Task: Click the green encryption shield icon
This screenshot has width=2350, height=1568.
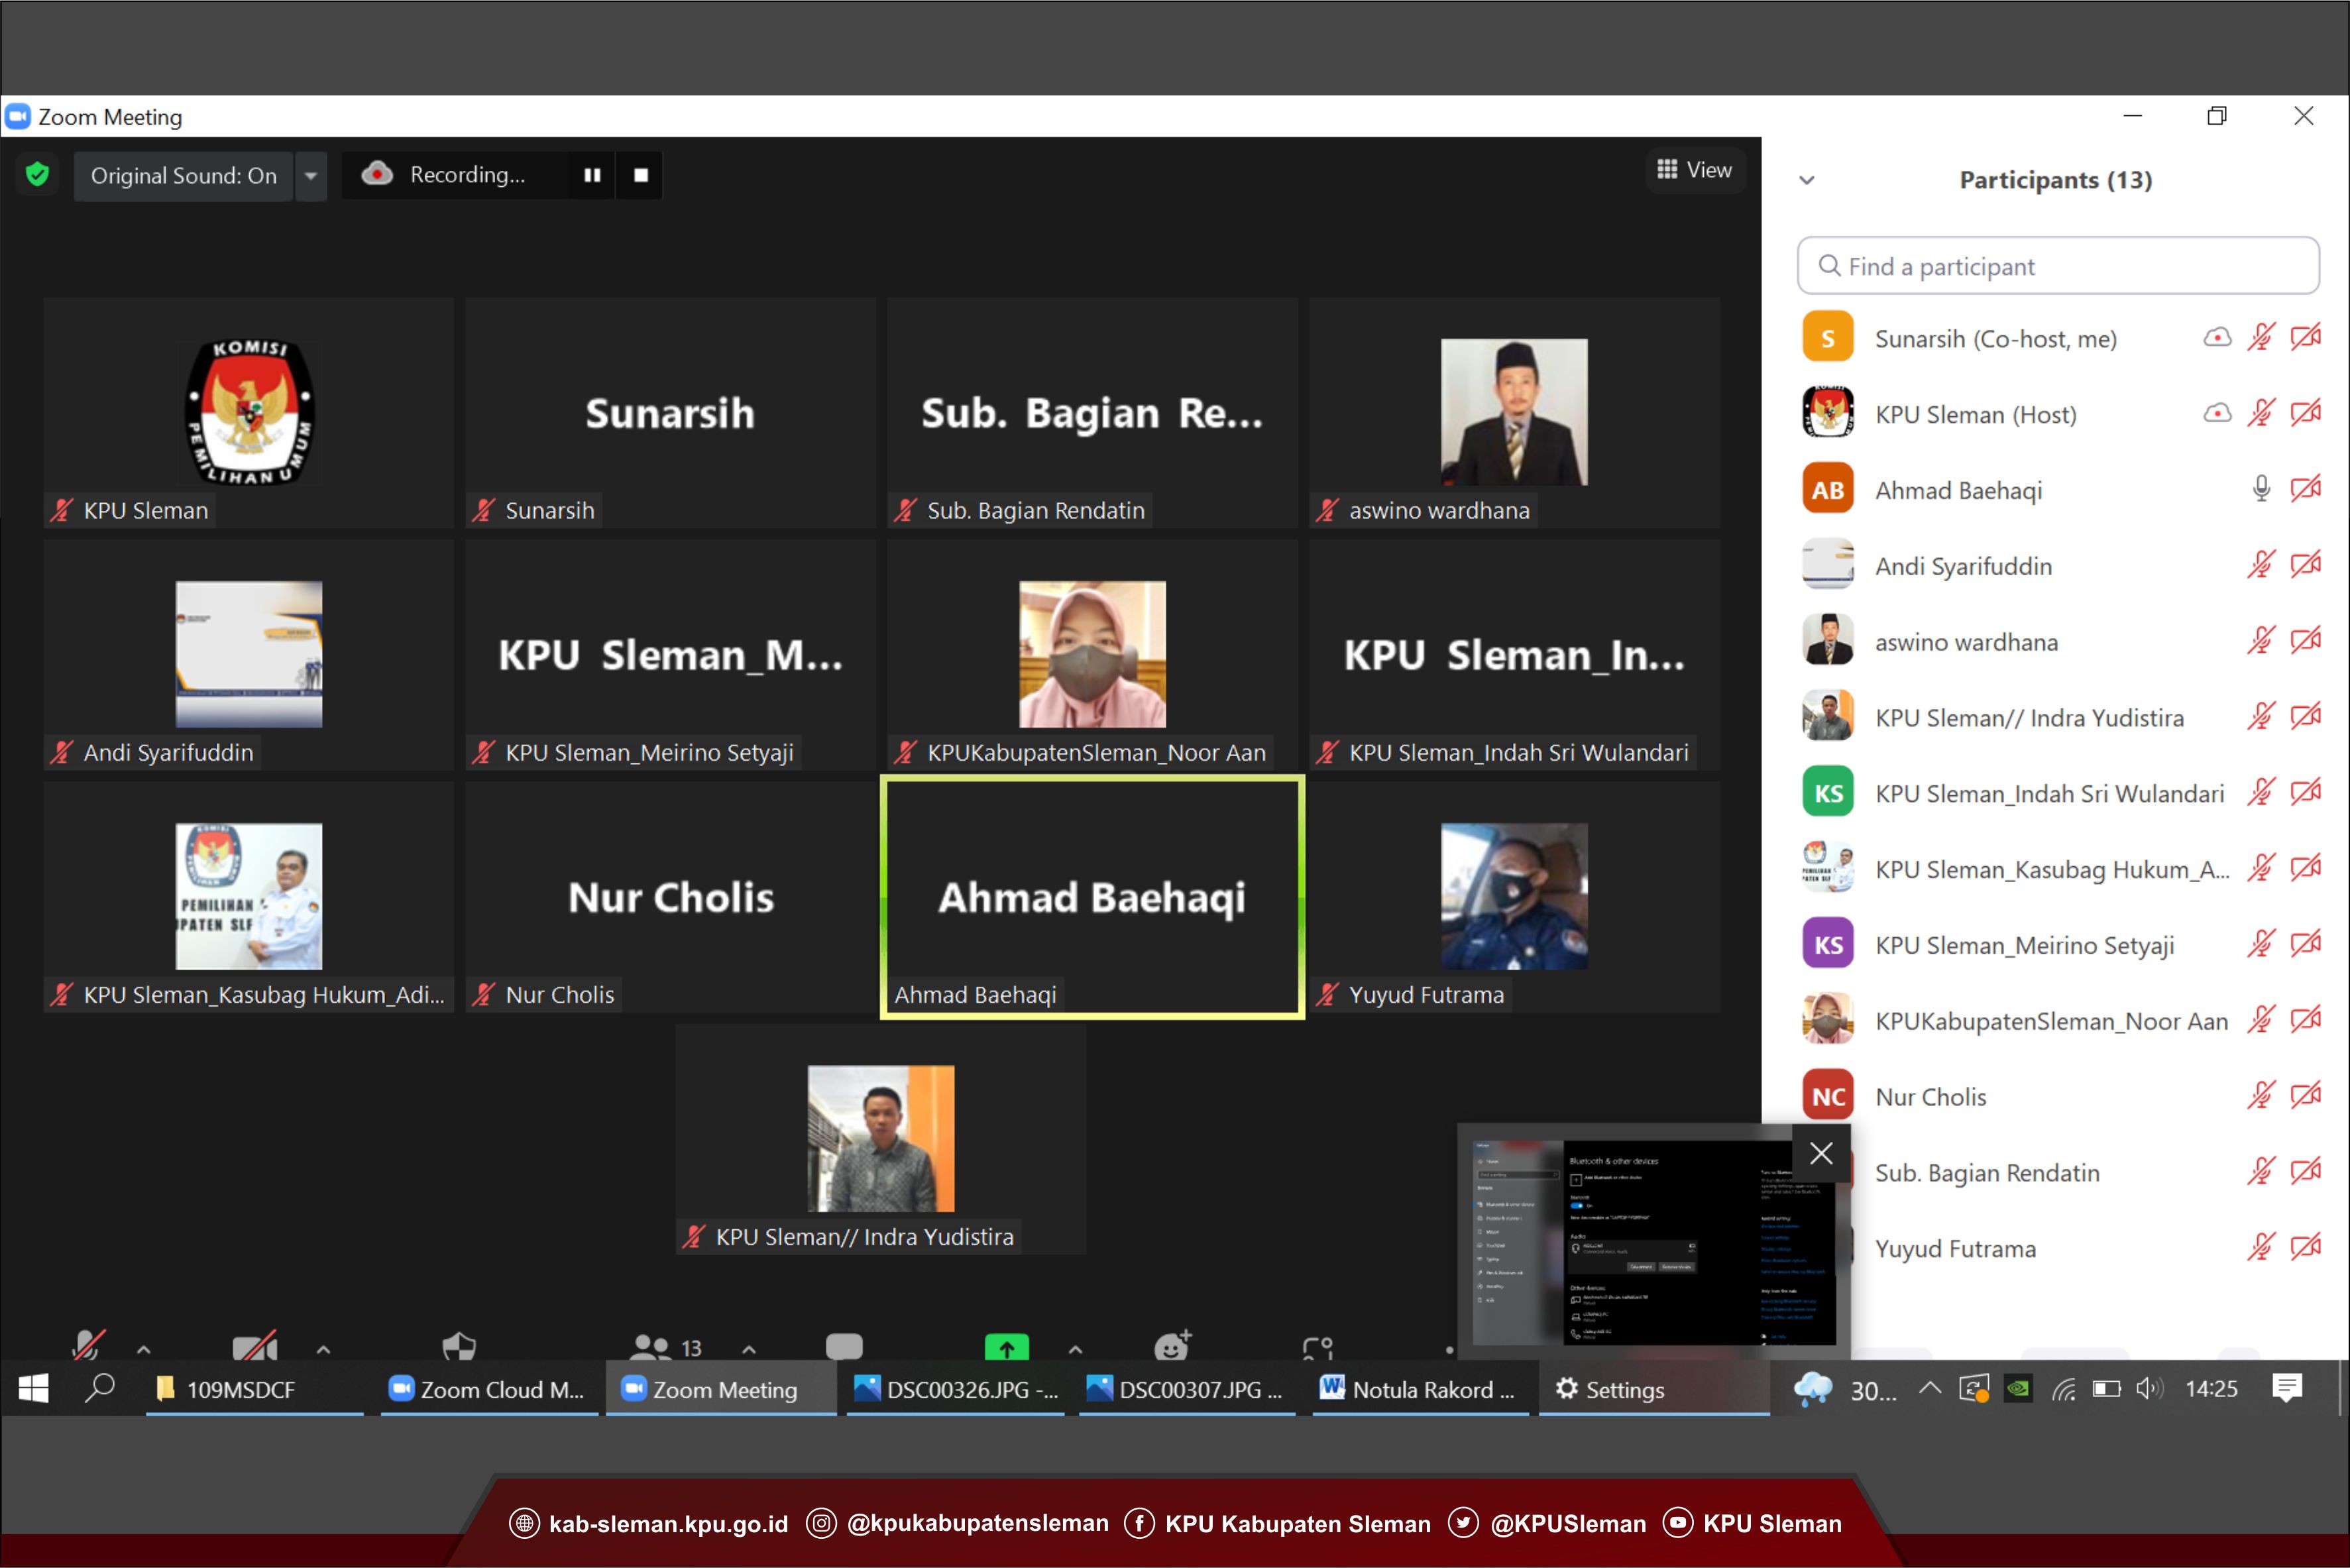Action: click(37, 175)
